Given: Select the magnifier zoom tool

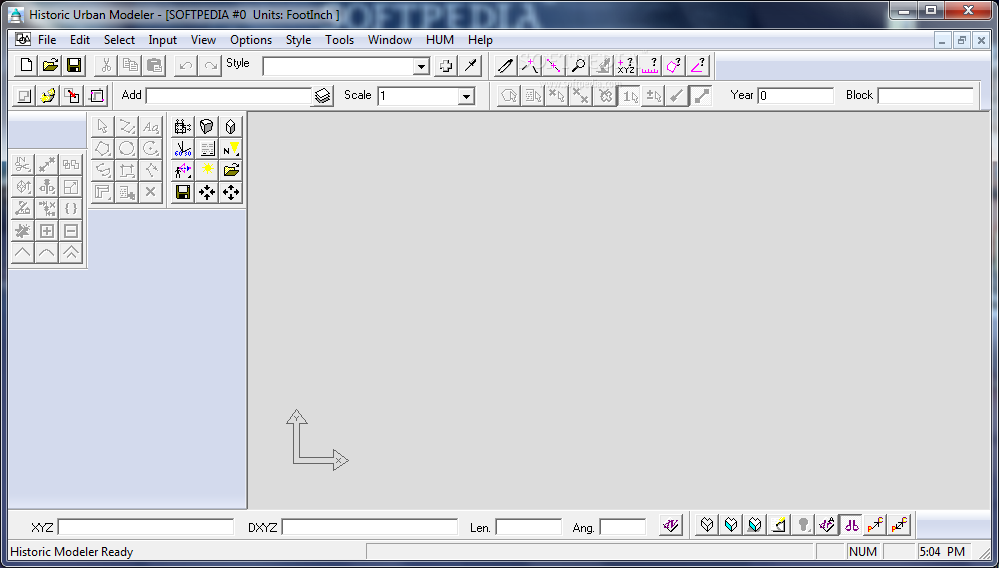Looking at the screenshot, I should pyautogui.click(x=578, y=65).
